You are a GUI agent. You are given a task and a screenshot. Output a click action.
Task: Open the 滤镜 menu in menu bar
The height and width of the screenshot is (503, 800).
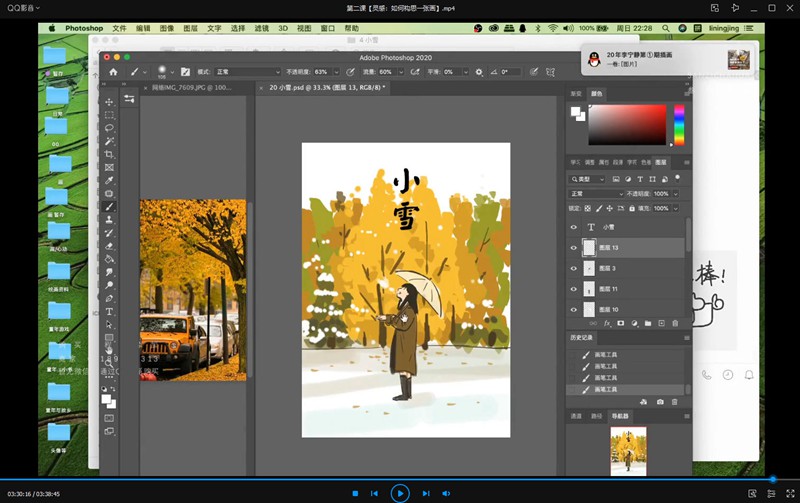tap(261, 28)
